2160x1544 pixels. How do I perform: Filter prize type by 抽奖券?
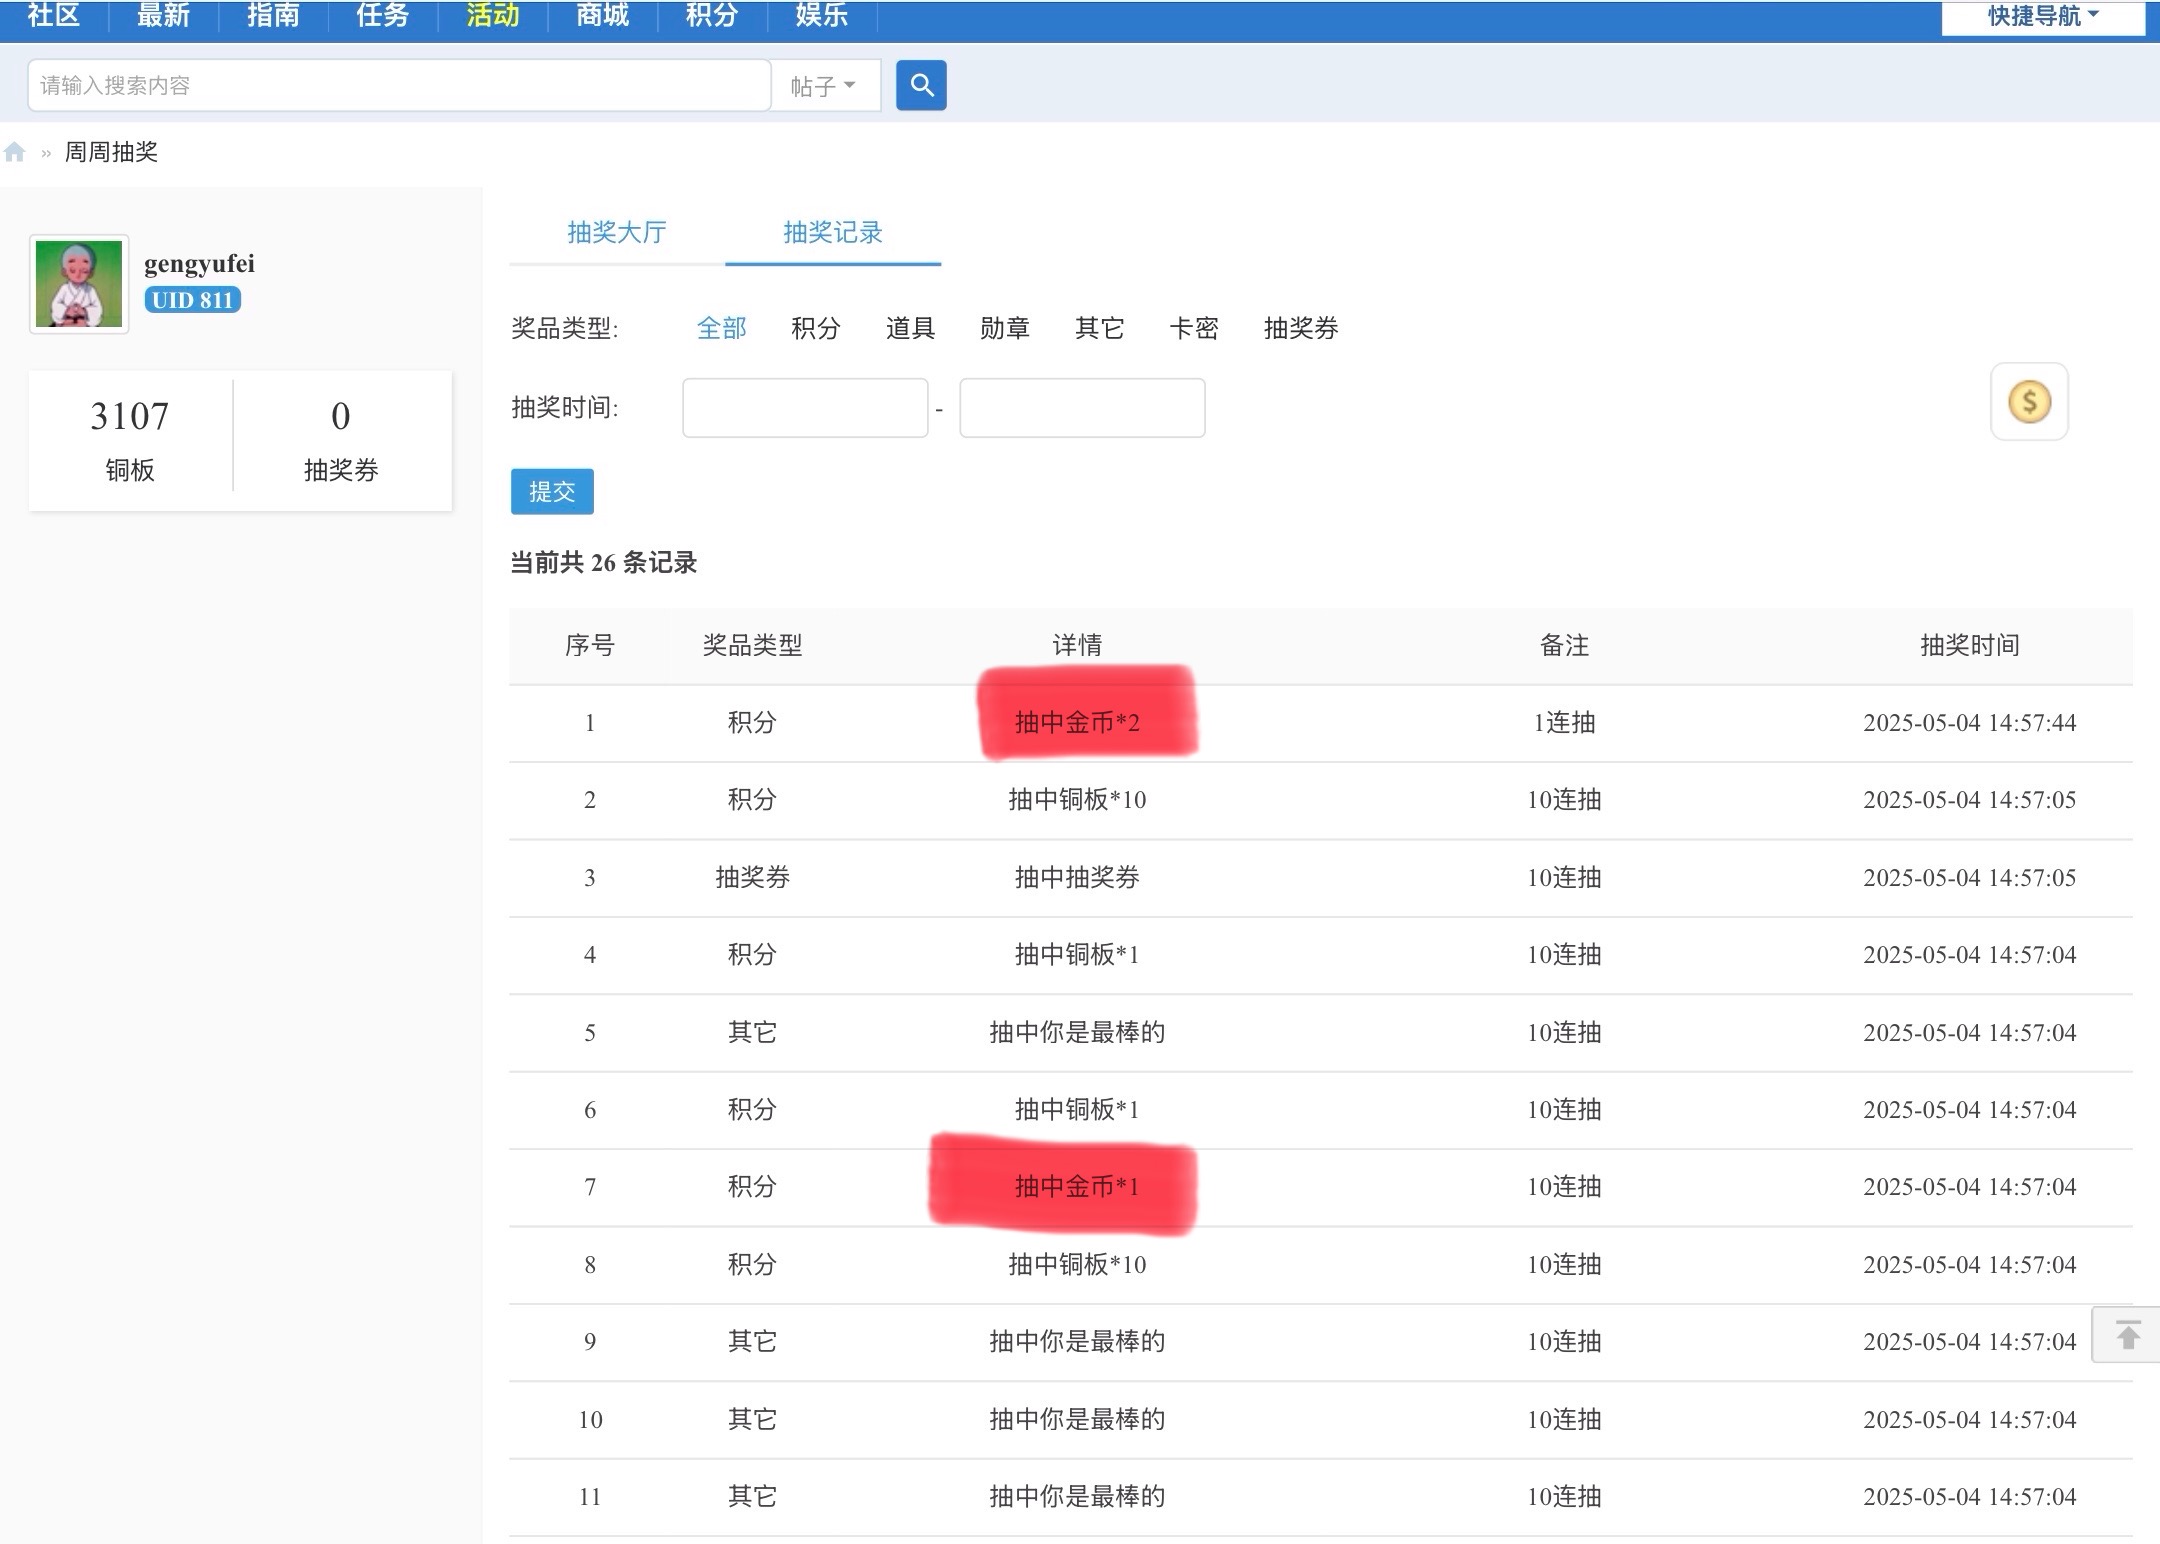click(1300, 328)
